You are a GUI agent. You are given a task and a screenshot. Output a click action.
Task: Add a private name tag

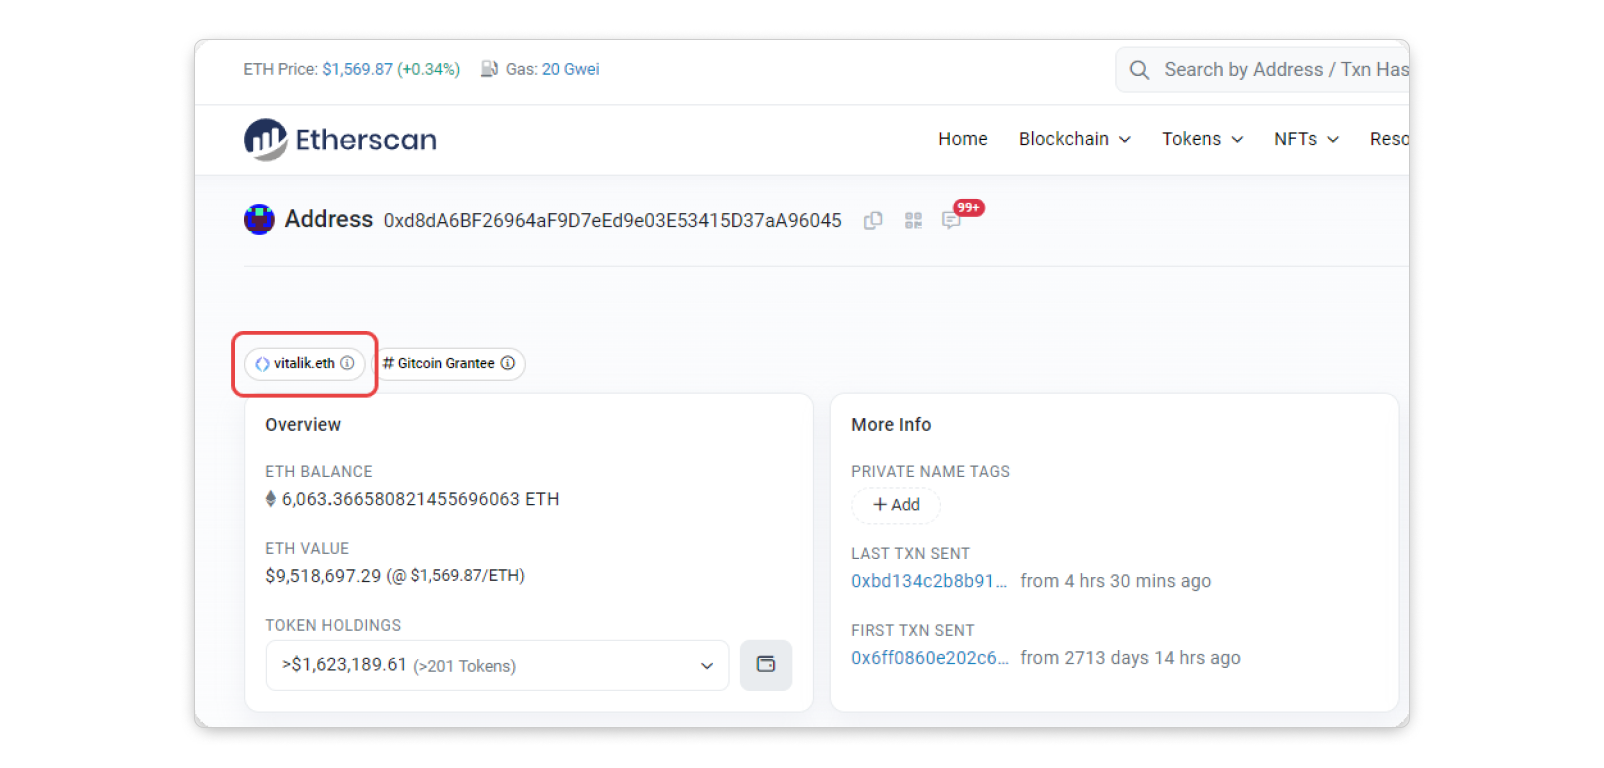coord(896,505)
